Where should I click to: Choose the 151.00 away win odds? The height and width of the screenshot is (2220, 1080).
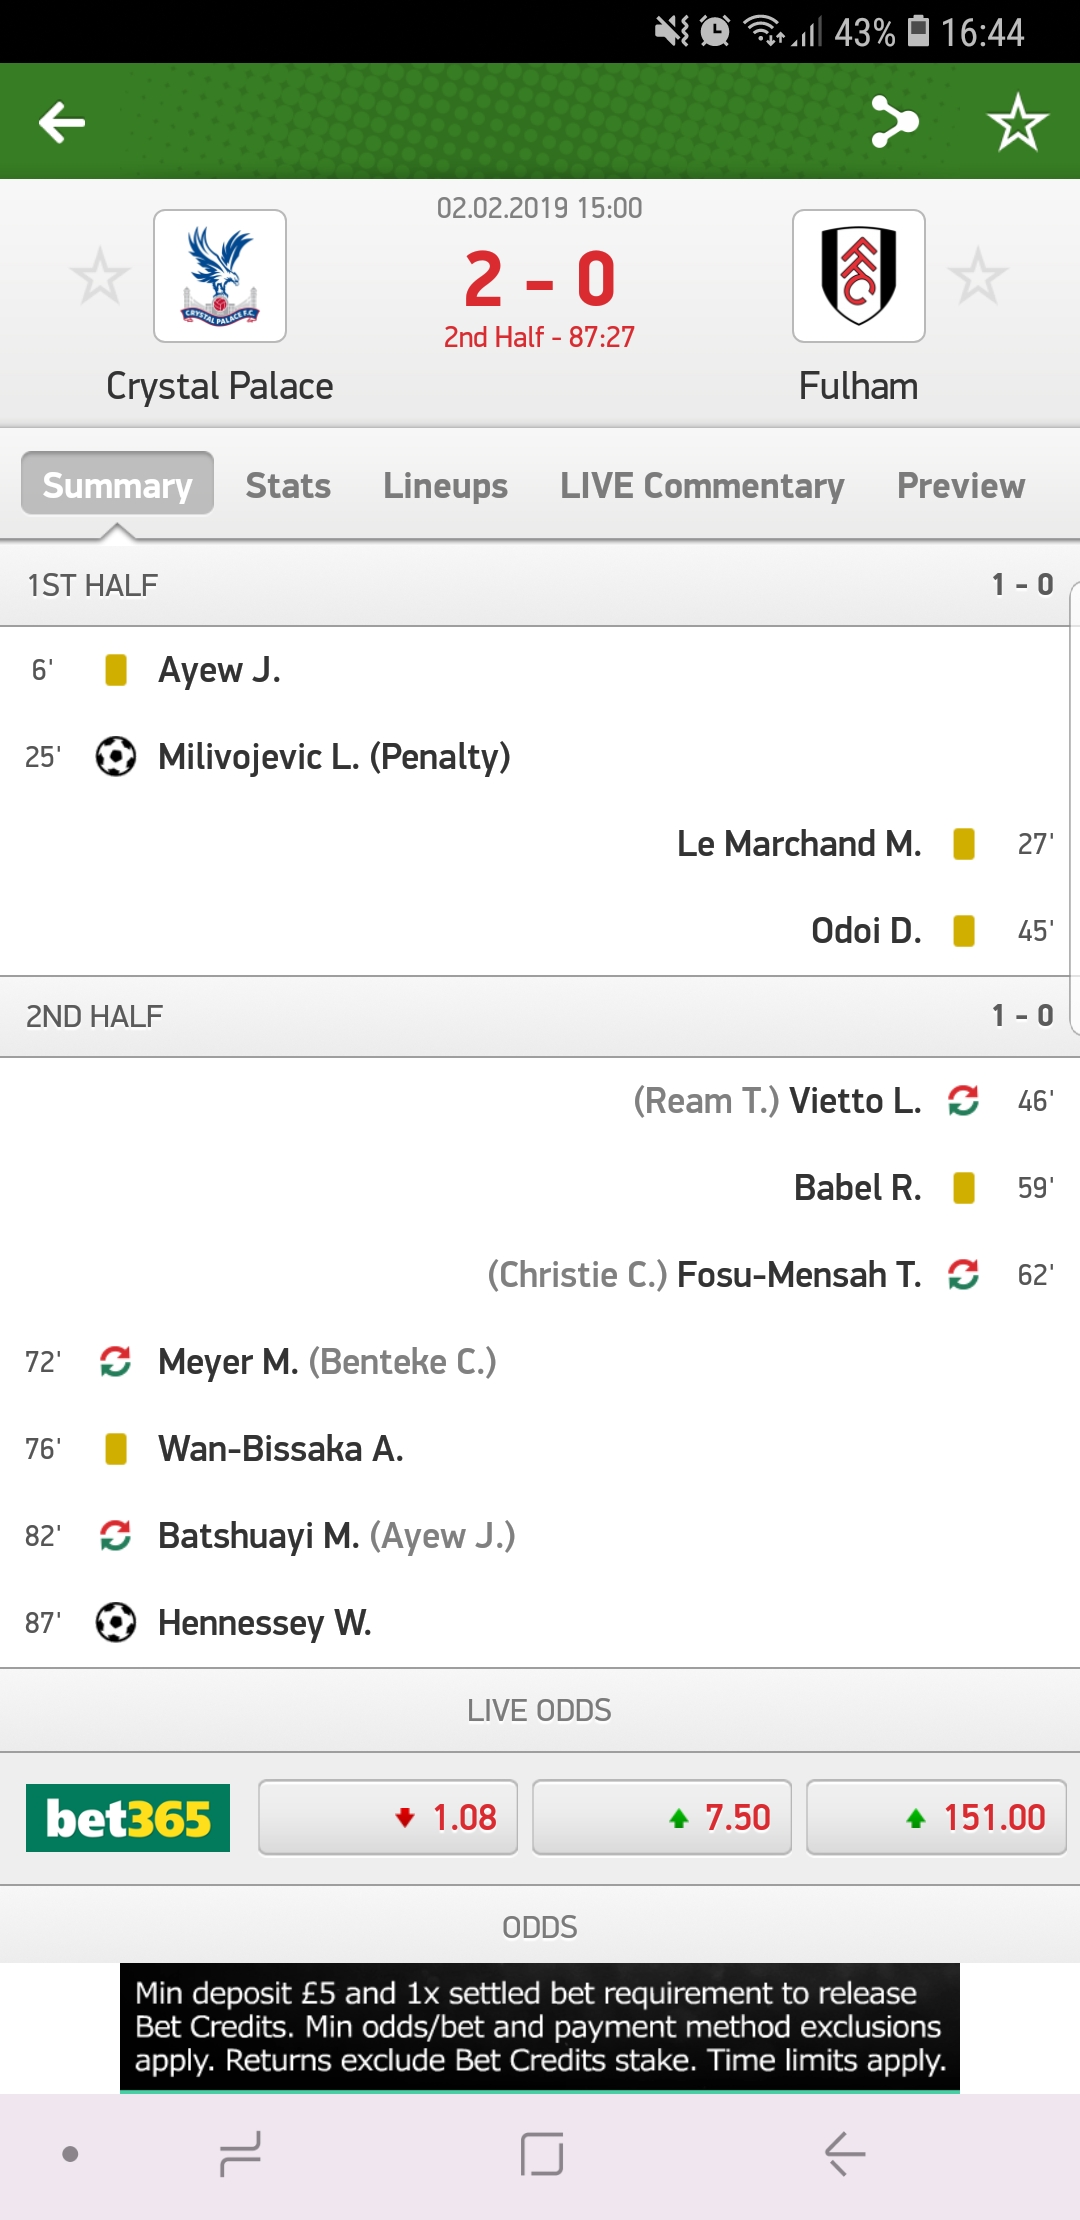936,1818
